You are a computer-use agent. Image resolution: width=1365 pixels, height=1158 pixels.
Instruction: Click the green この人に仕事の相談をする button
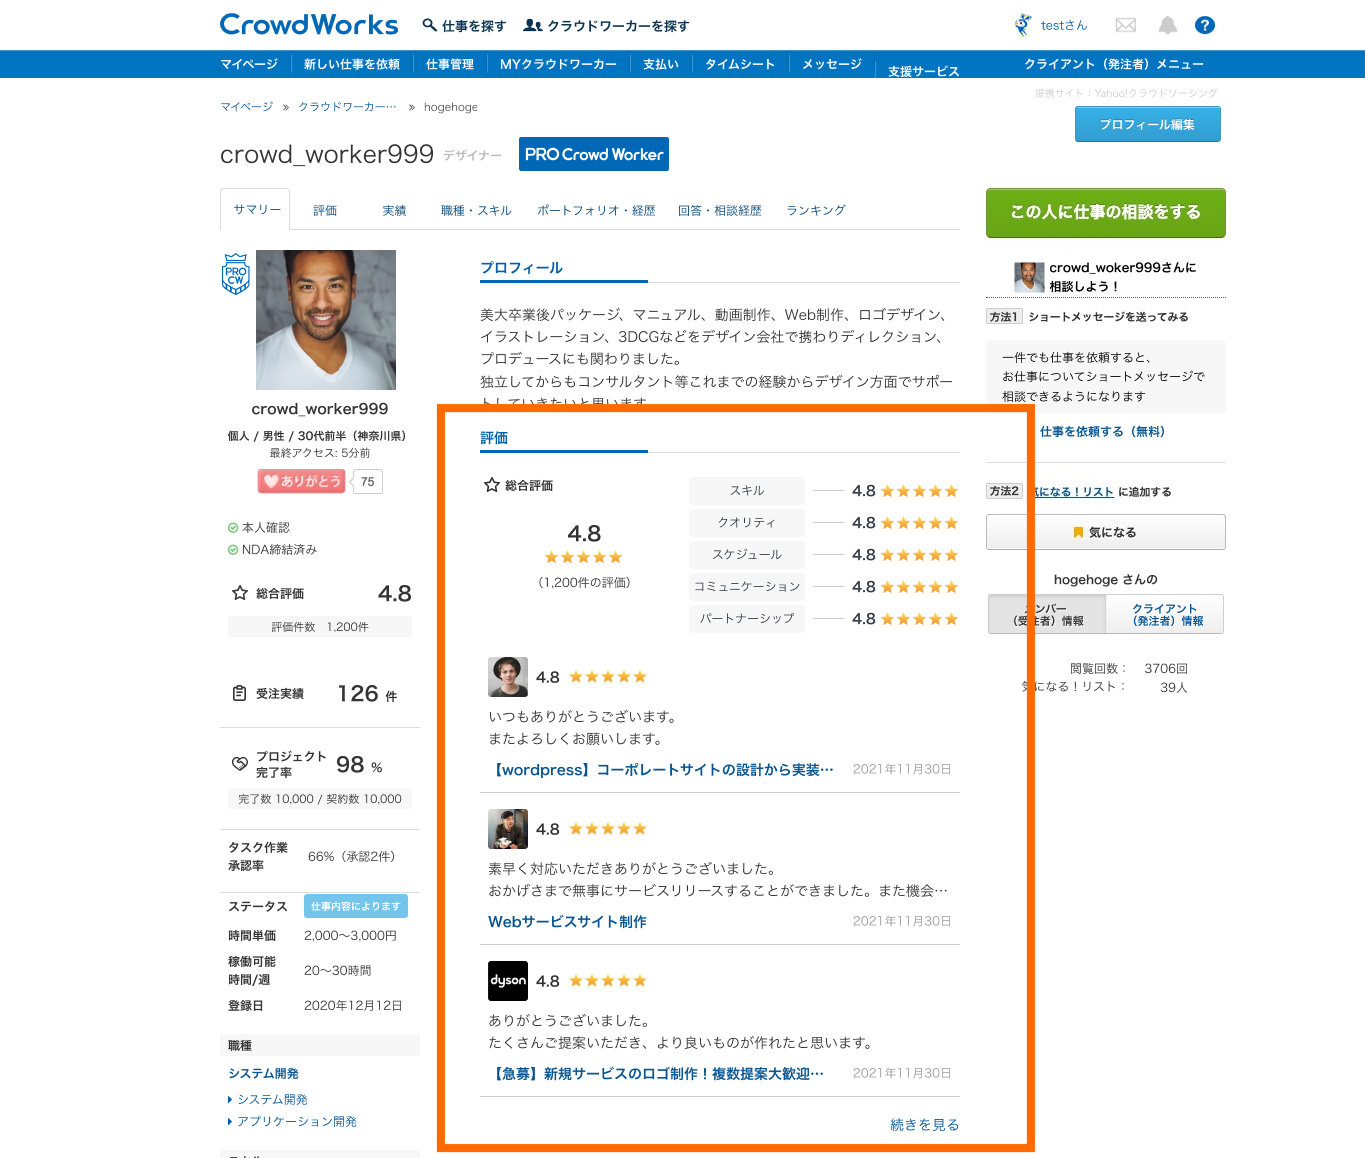click(1105, 212)
